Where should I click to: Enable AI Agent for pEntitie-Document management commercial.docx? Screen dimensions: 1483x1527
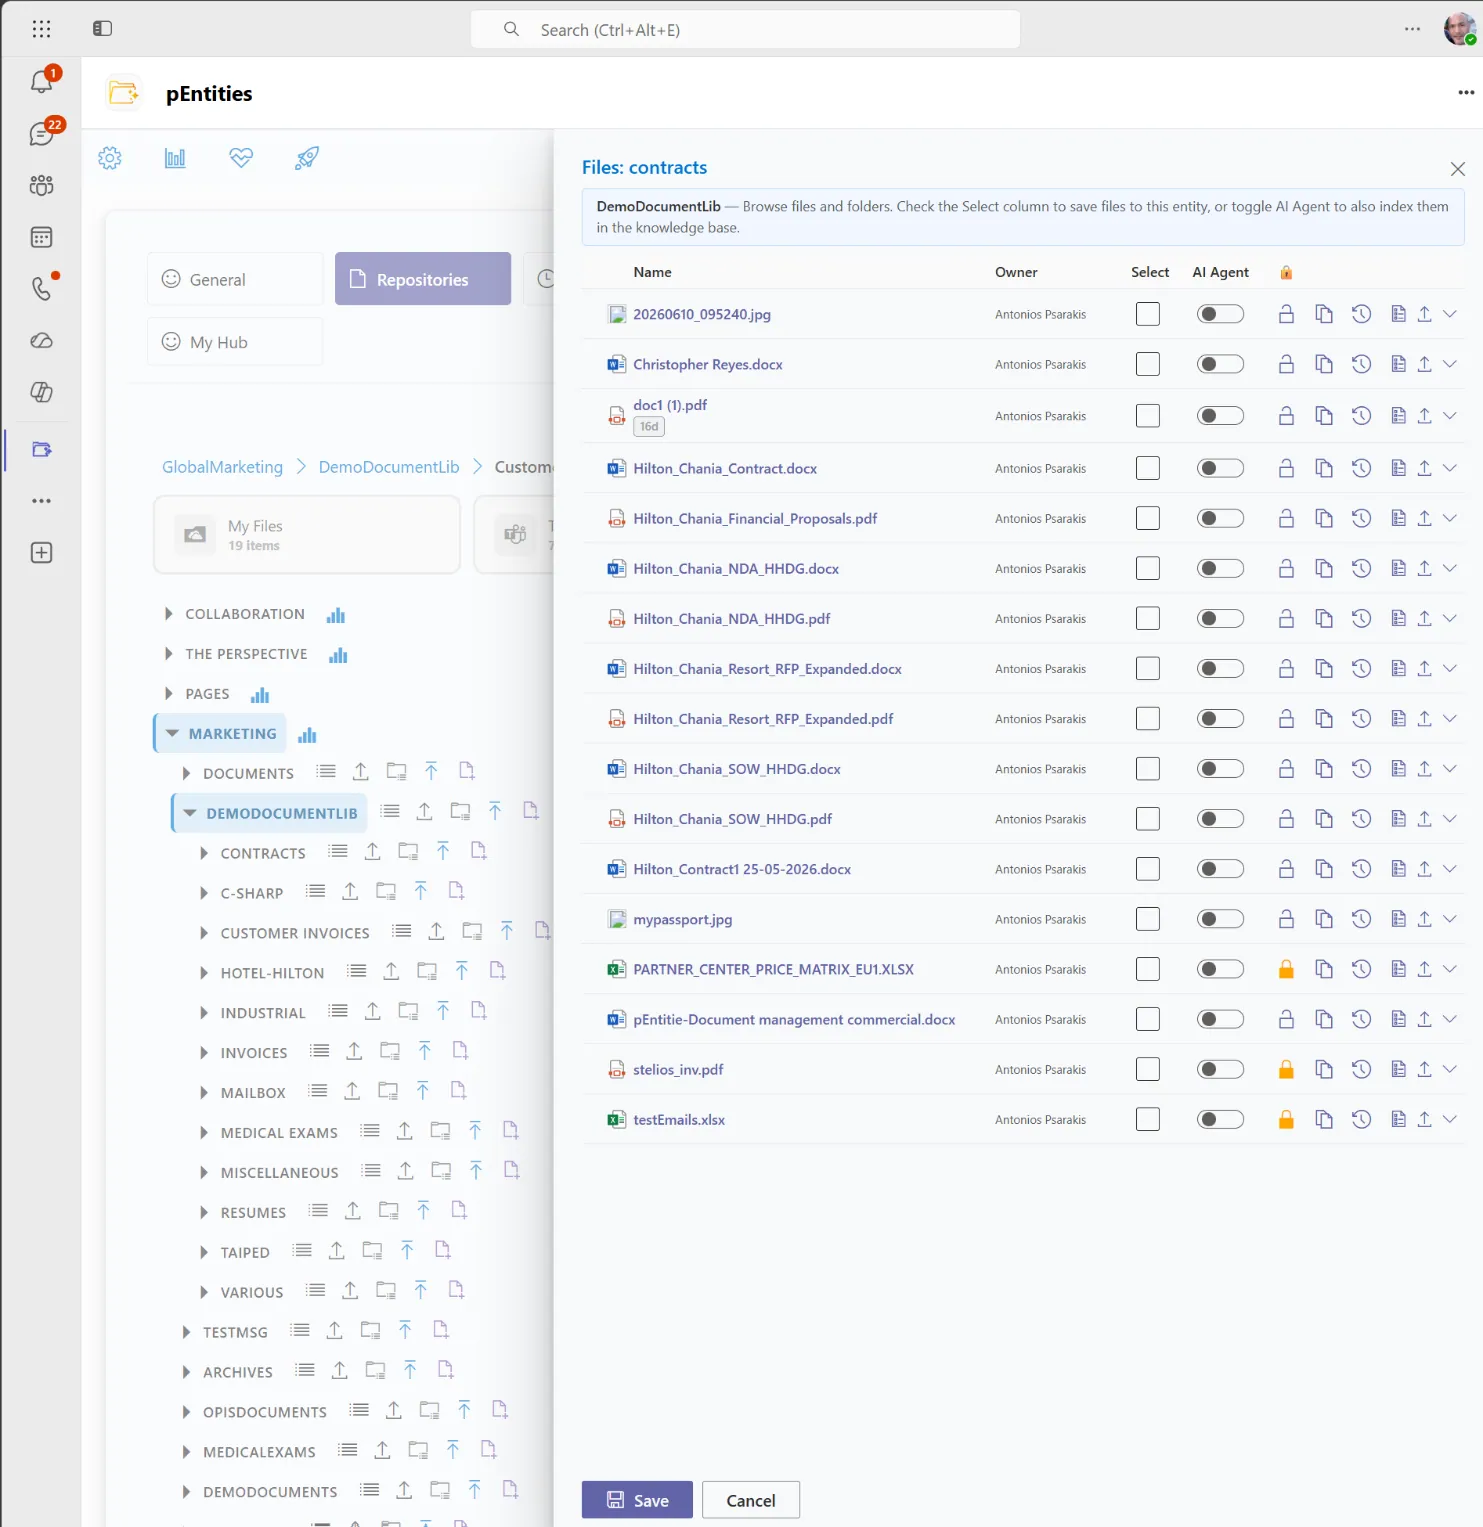point(1220,1019)
